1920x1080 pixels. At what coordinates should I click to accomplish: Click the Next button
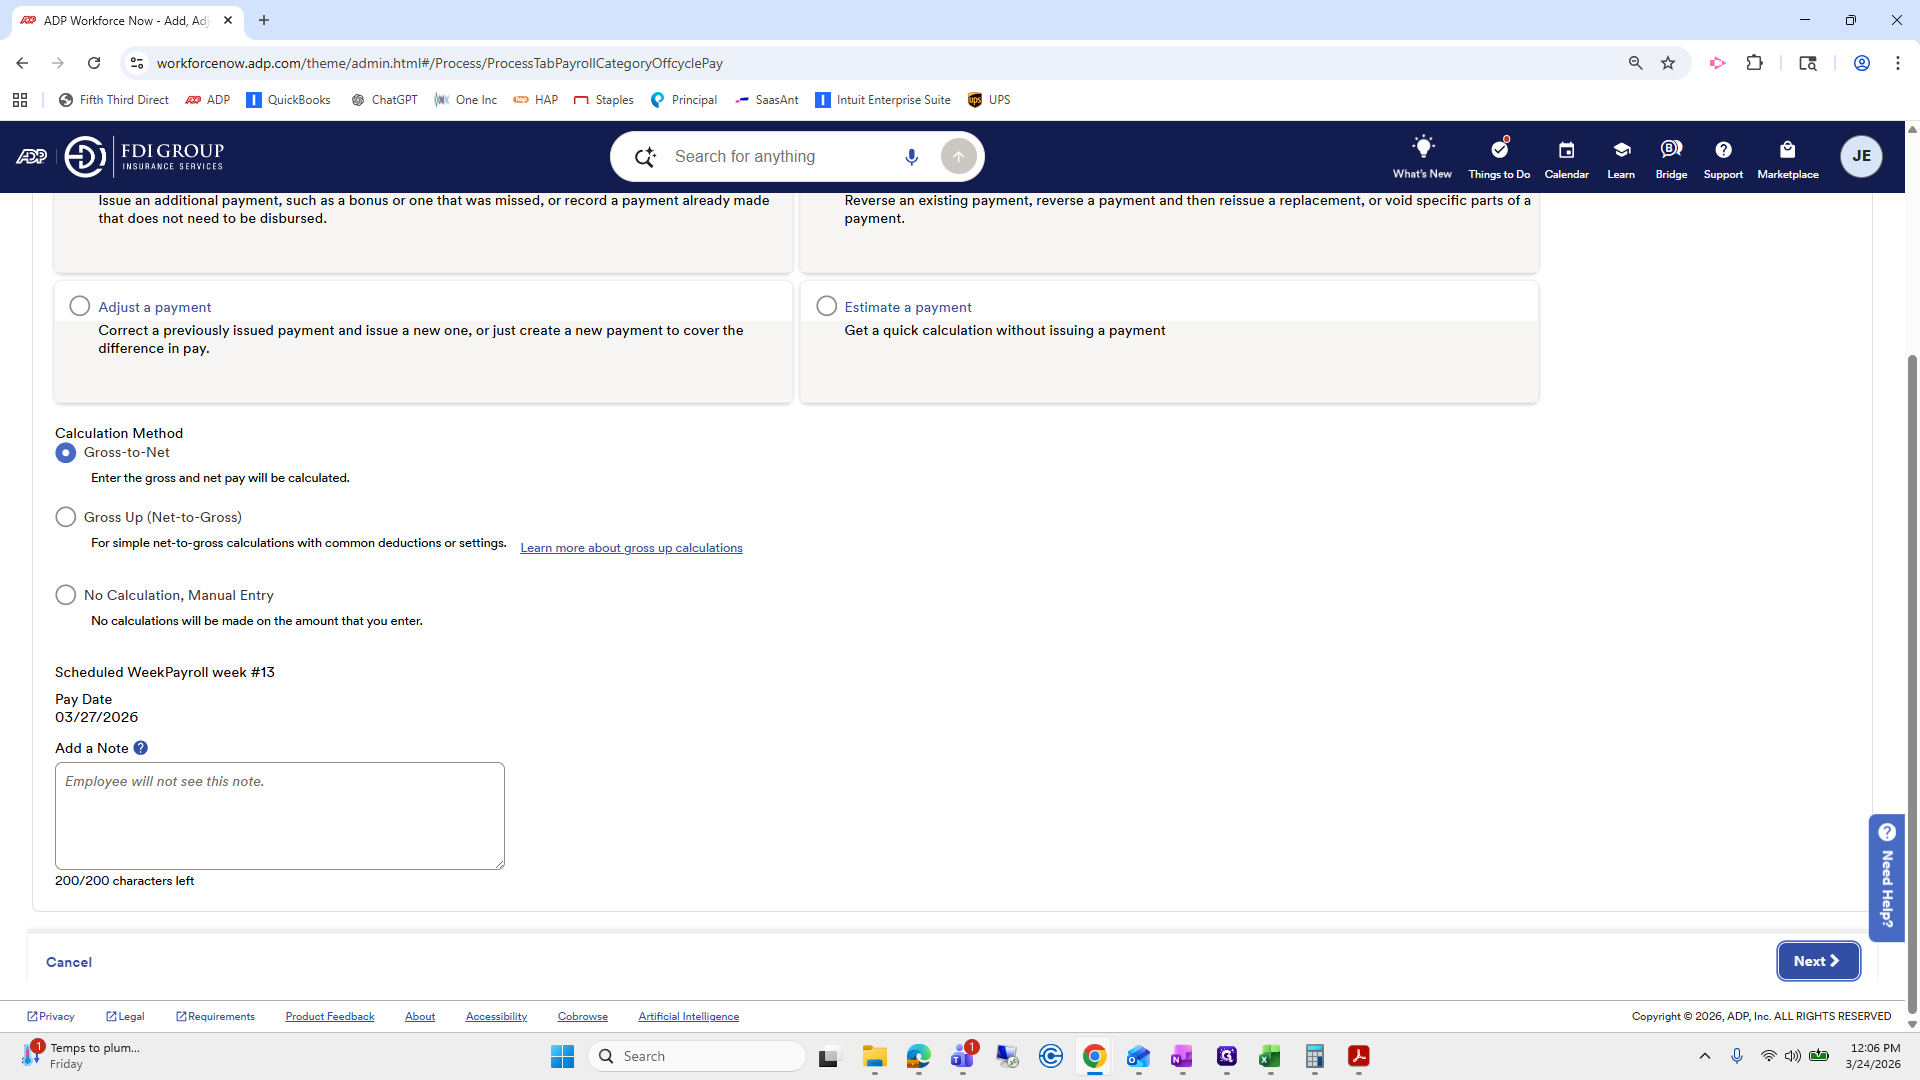tap(1817, 961)
